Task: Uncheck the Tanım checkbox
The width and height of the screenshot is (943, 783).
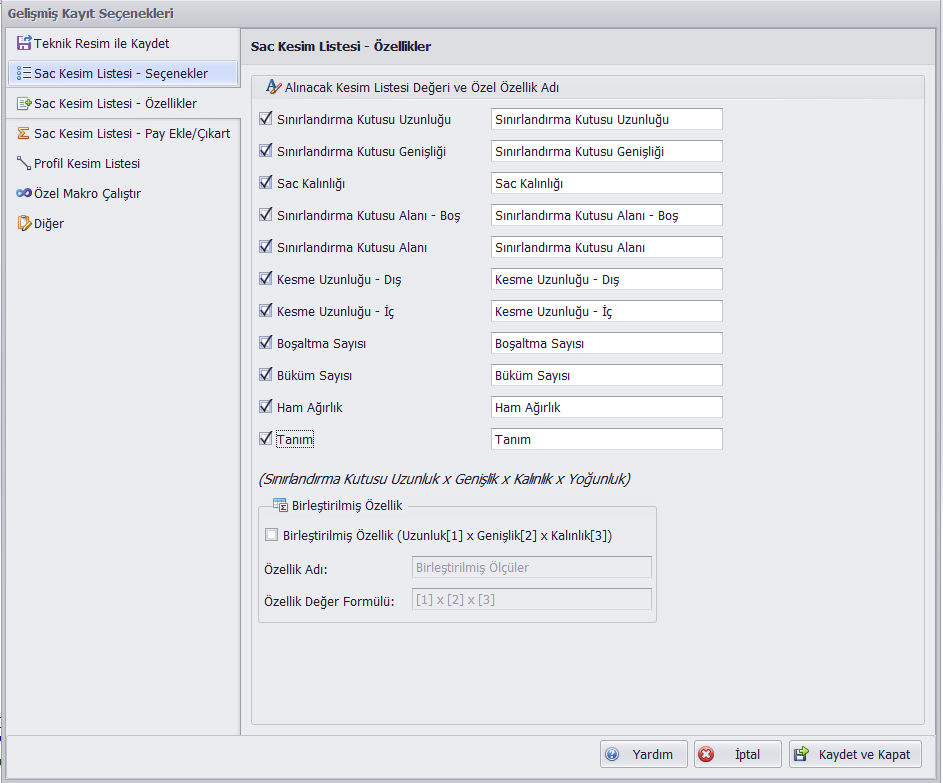Action: click(x=265, y=438)
